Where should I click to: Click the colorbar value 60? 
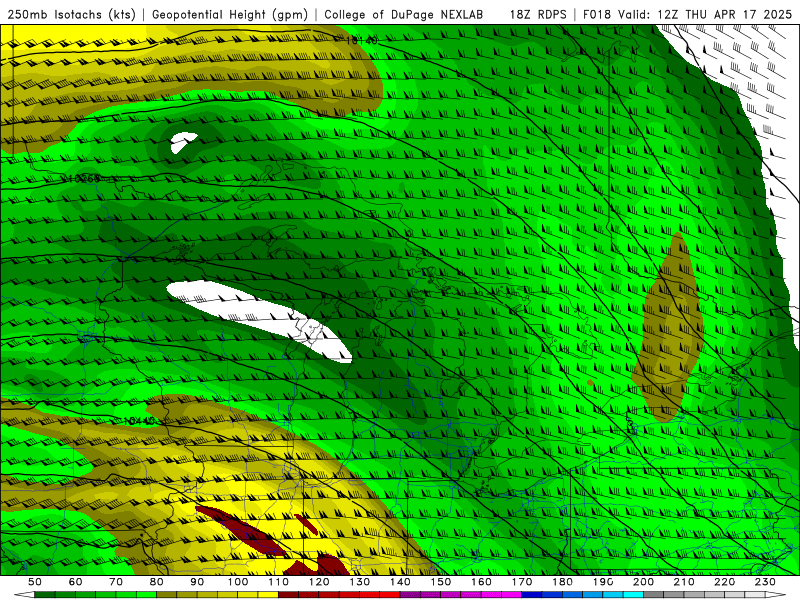75,582
